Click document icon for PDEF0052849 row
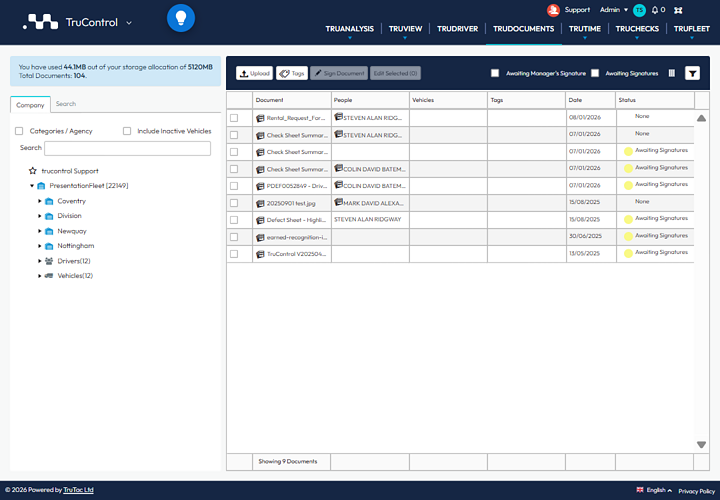This screenshot has height=500, width=720. coord(260,186)
